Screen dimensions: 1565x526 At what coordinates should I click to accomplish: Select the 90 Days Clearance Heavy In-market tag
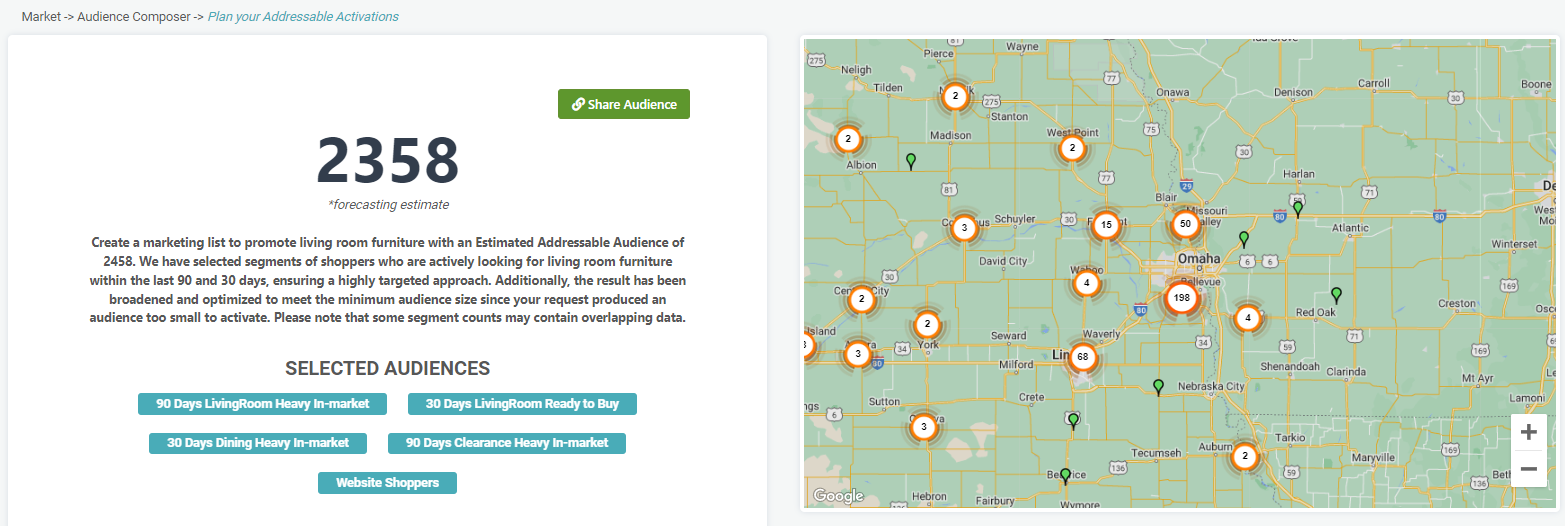506,443
